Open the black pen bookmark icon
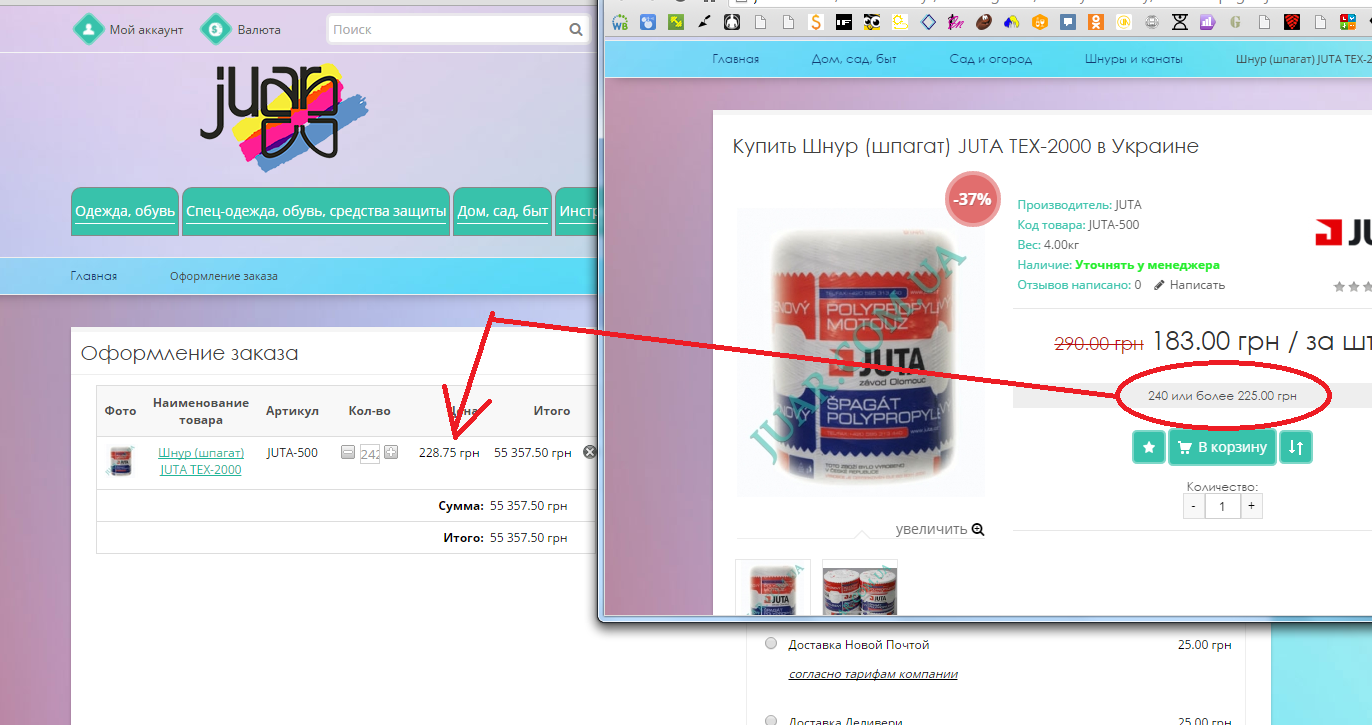1372x725 pixels. coord(704,22)
